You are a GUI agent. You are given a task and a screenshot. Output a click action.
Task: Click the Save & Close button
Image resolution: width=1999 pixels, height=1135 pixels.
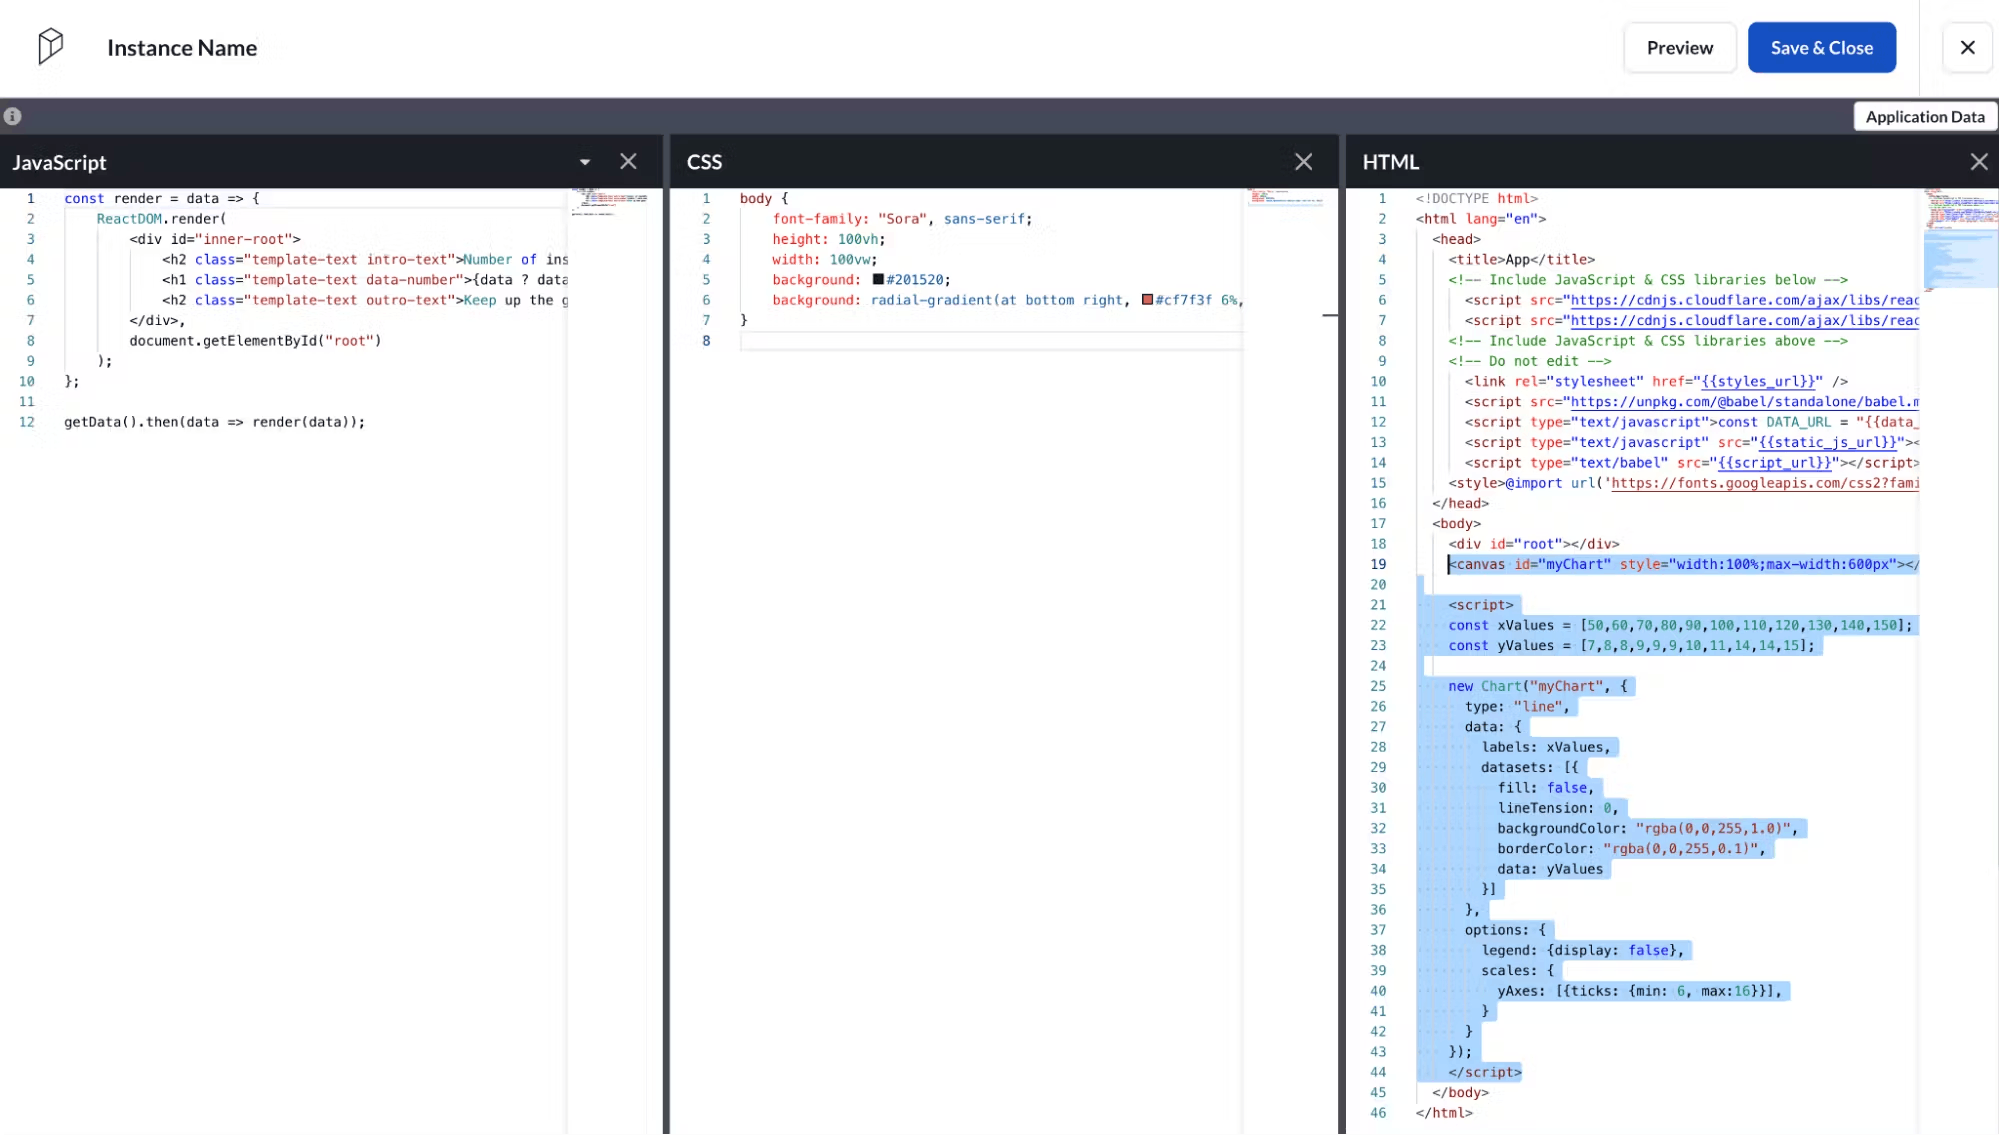pos(1822,47)
